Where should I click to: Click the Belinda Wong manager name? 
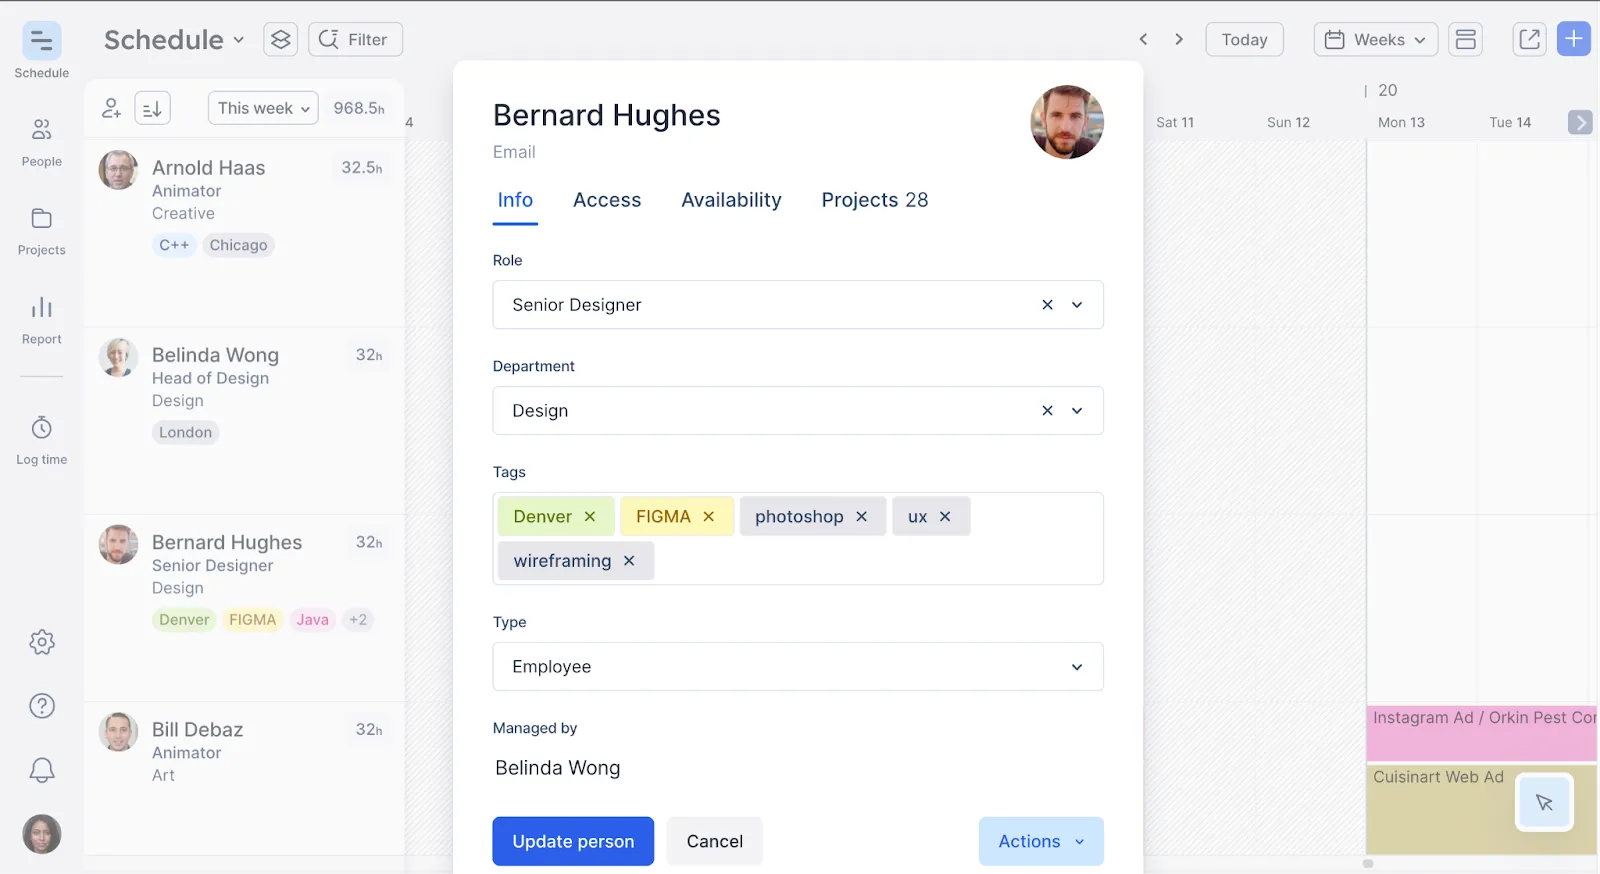(558, 768)
